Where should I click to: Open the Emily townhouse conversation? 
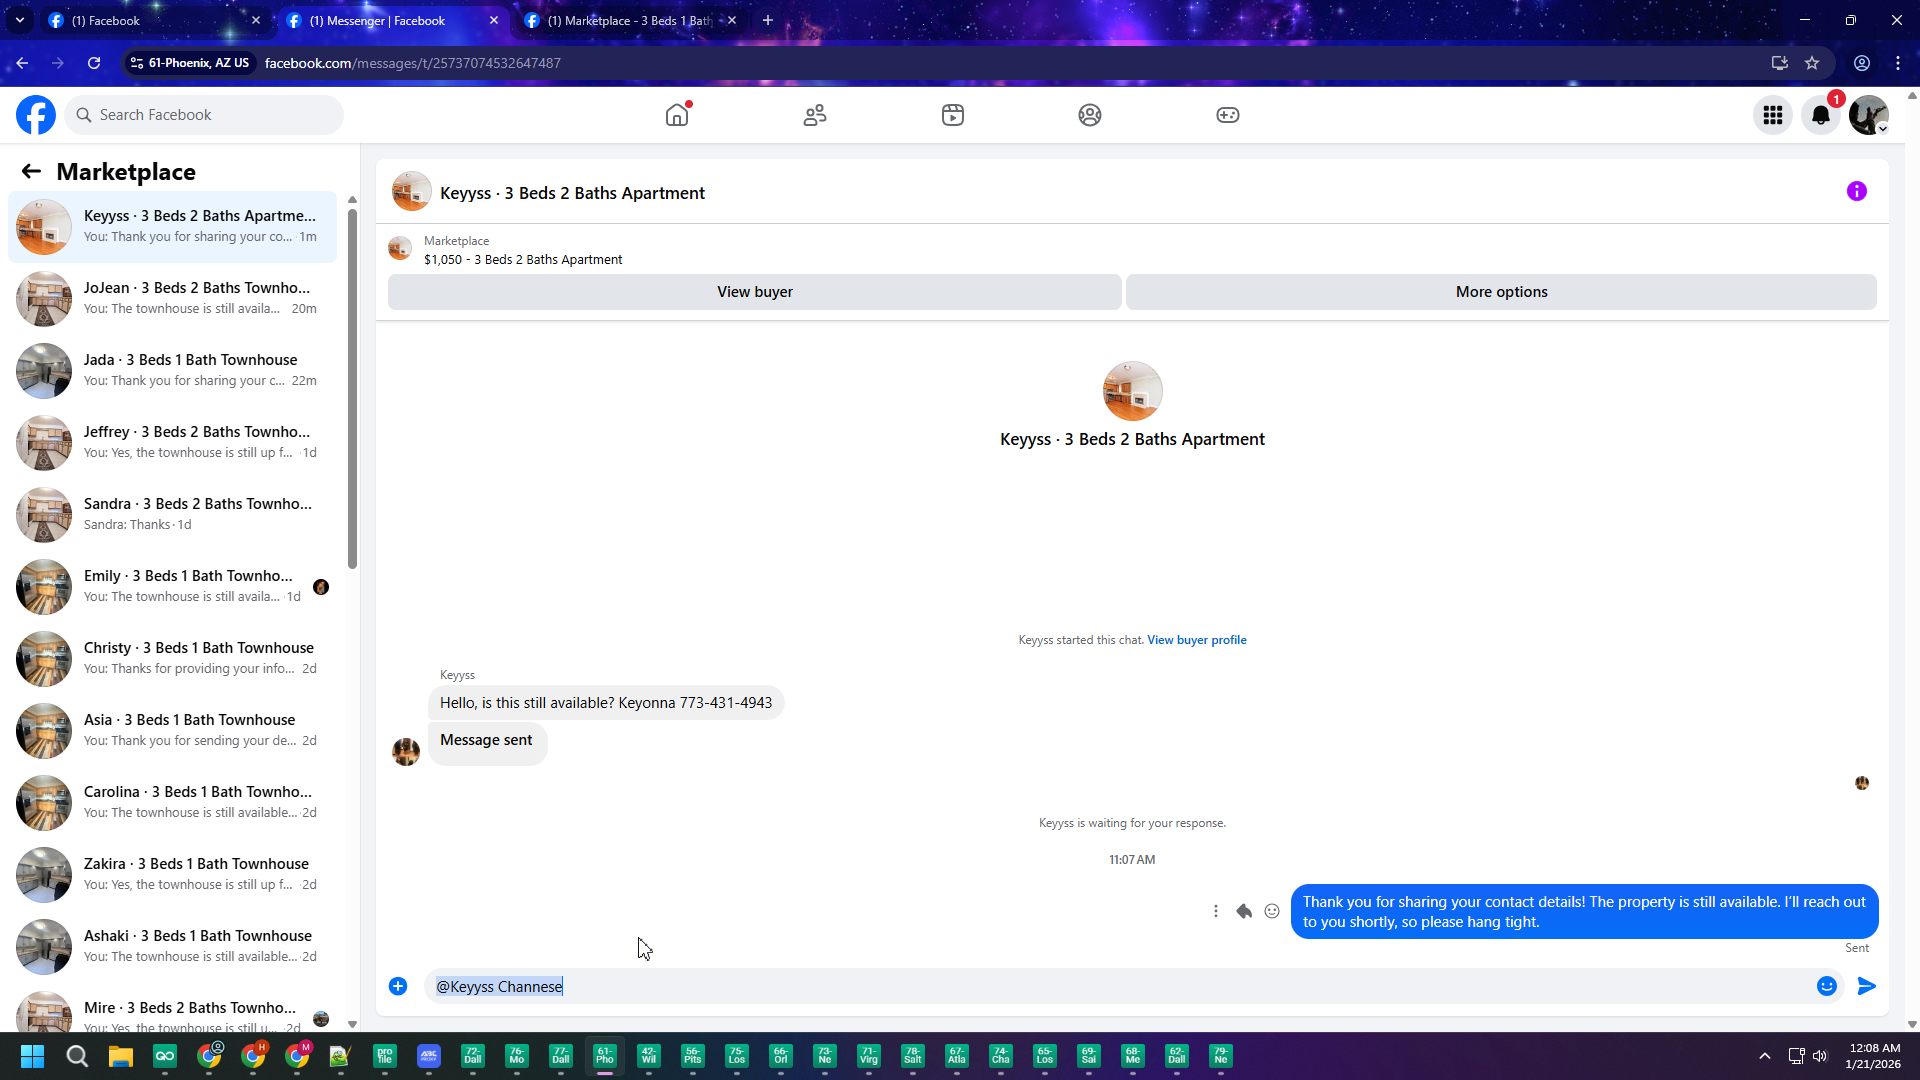tap(172, 586)
